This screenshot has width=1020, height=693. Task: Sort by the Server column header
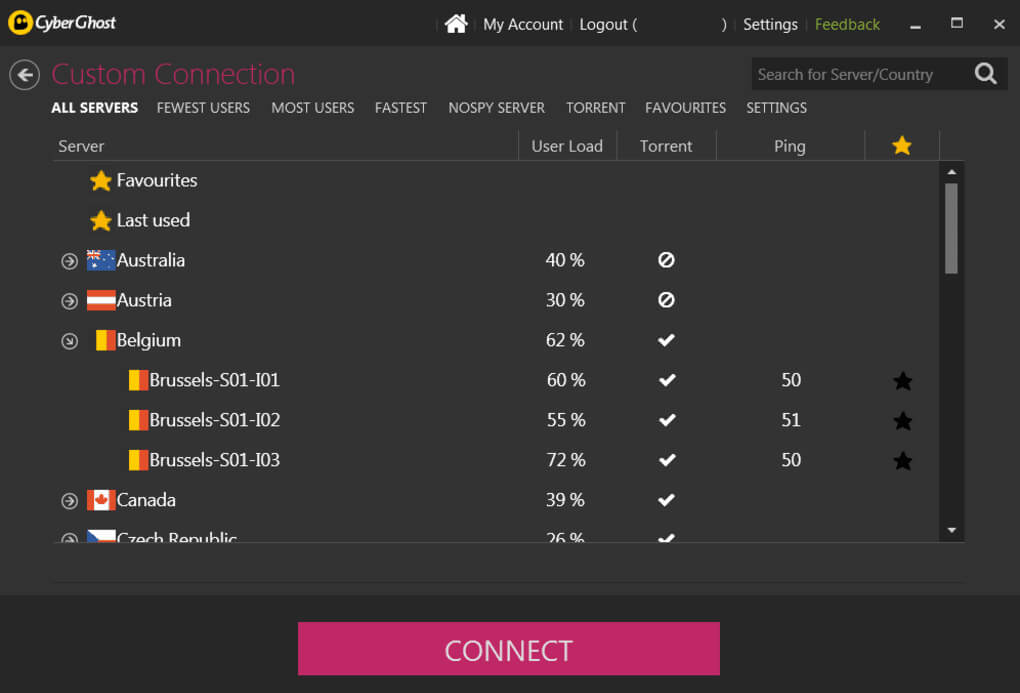(x=286, y=146)
